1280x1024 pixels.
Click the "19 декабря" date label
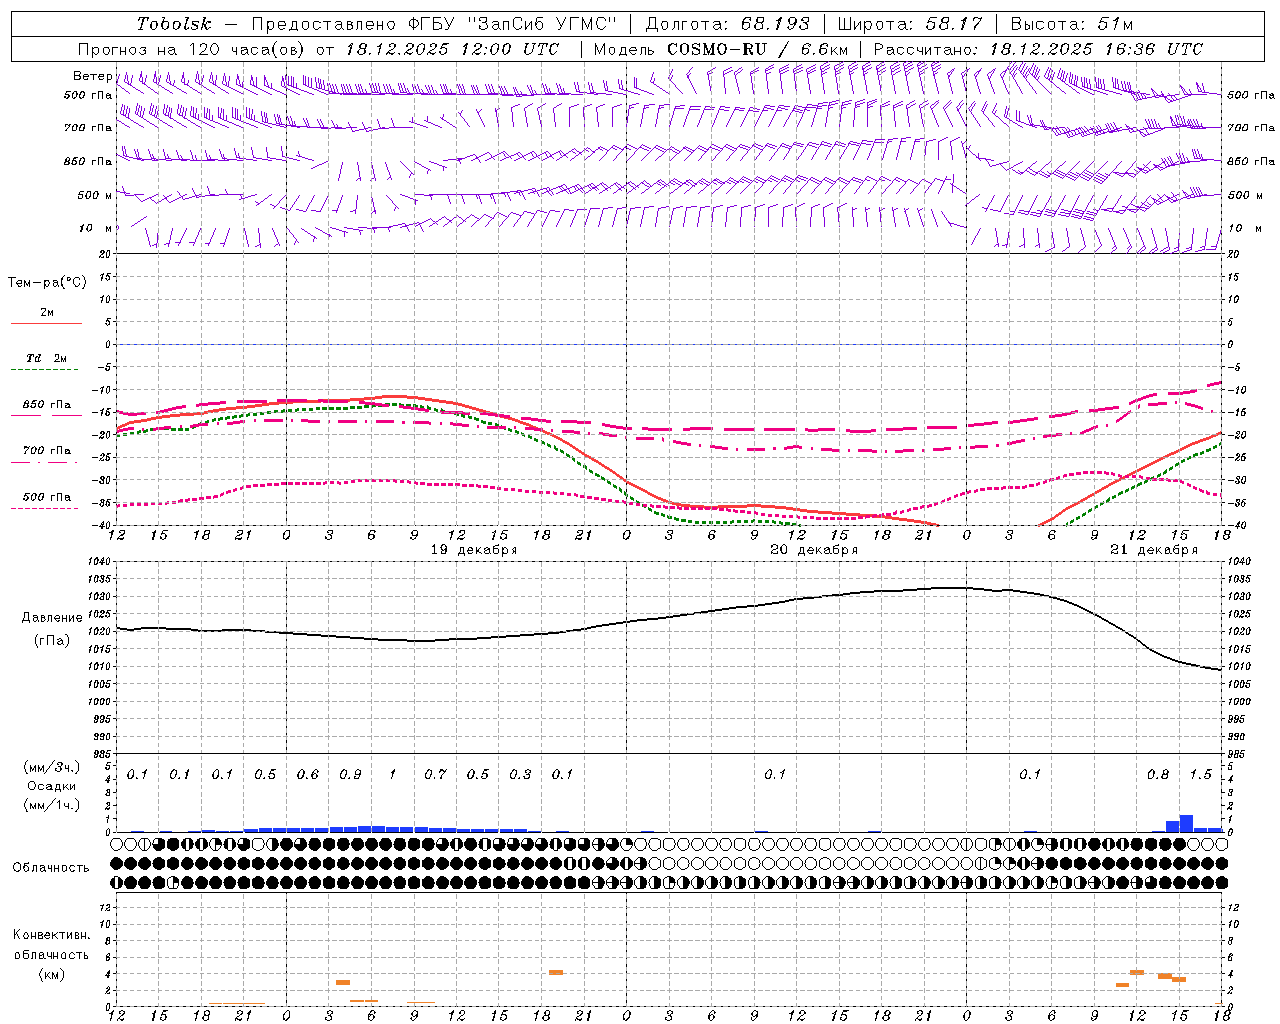(x=474, y=550)
